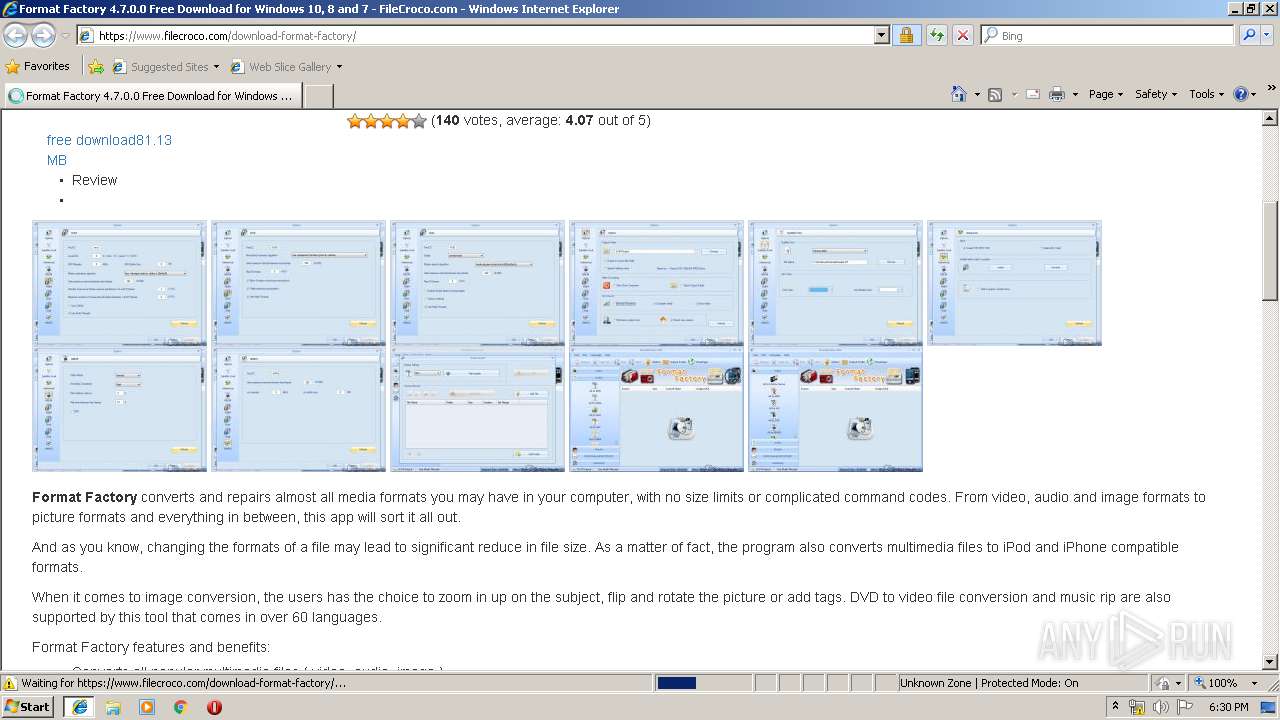Go forward with the Forward arrow button
This screenshot has width=1280, height=720.
(x=43, y=35)
